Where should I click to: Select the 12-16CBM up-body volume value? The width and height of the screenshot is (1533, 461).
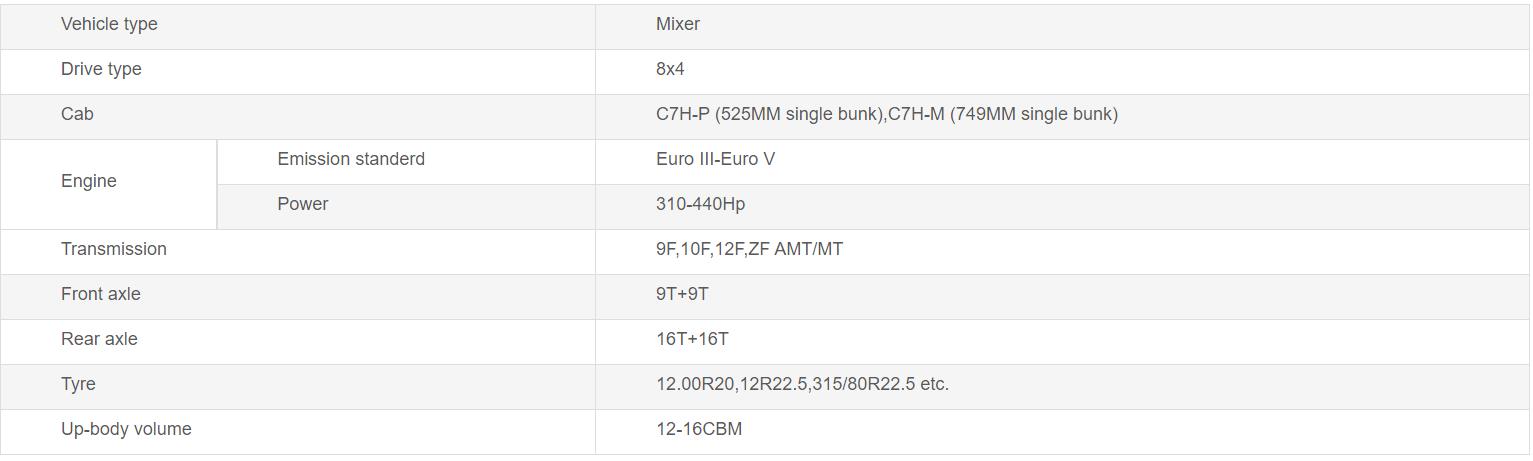[x=699, y=429]
